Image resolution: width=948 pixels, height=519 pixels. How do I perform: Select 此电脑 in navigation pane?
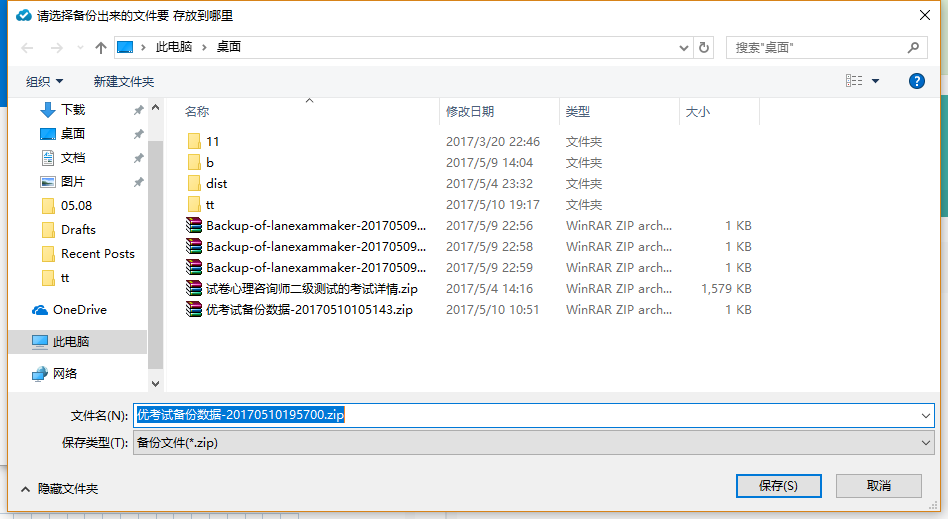point(71,342)
